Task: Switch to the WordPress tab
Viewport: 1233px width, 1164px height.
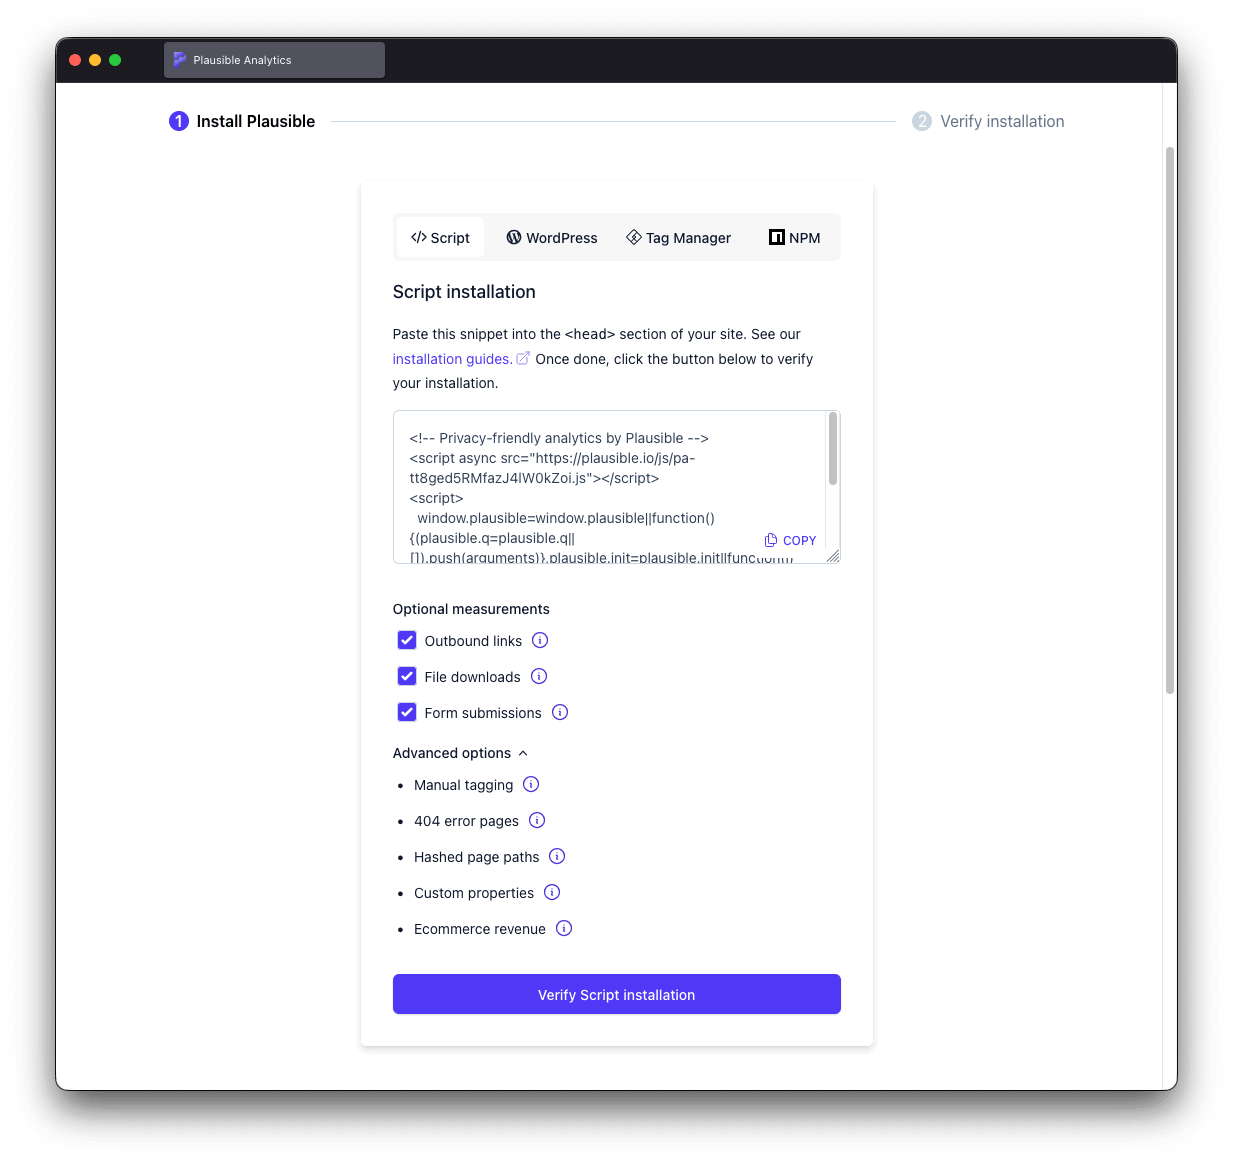Action: [x=552, y=238]
